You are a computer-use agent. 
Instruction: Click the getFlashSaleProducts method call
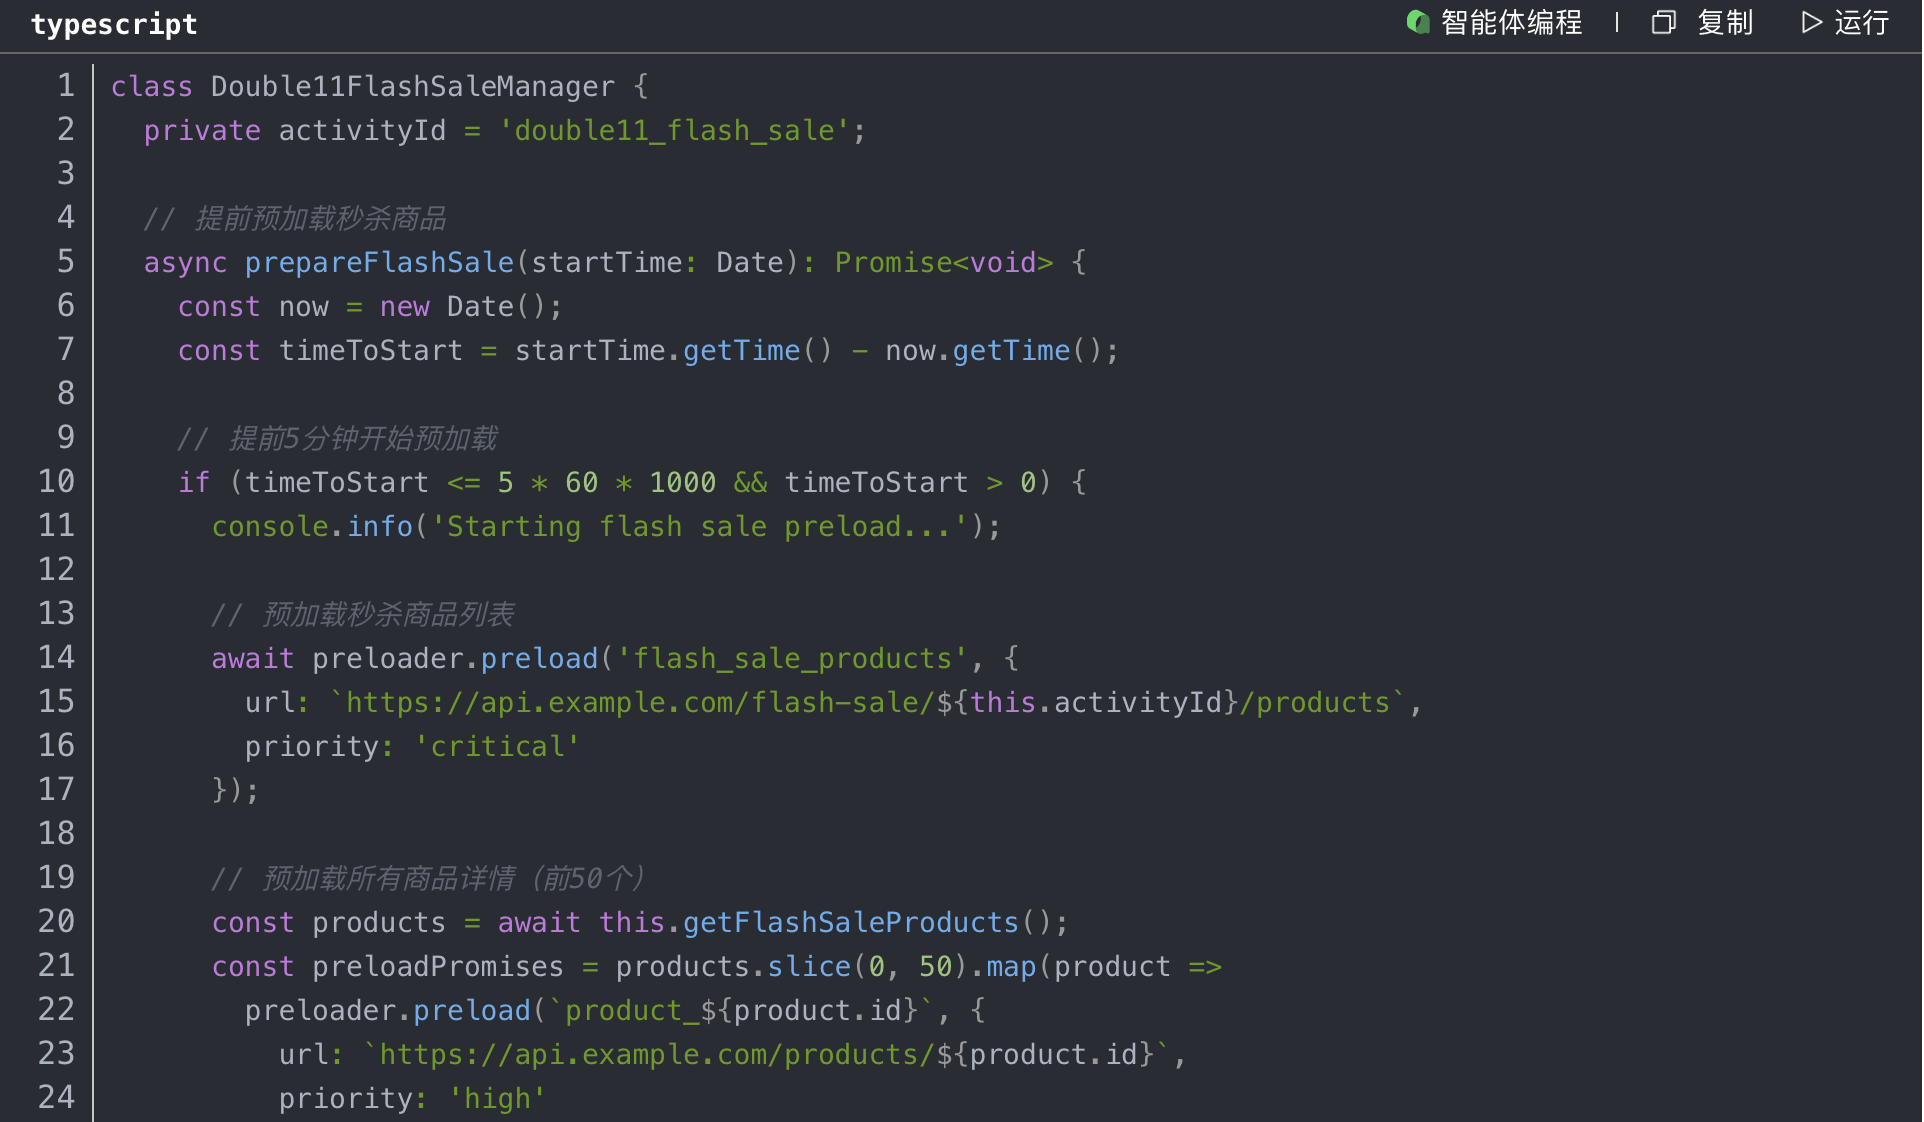tap(850, 923)
